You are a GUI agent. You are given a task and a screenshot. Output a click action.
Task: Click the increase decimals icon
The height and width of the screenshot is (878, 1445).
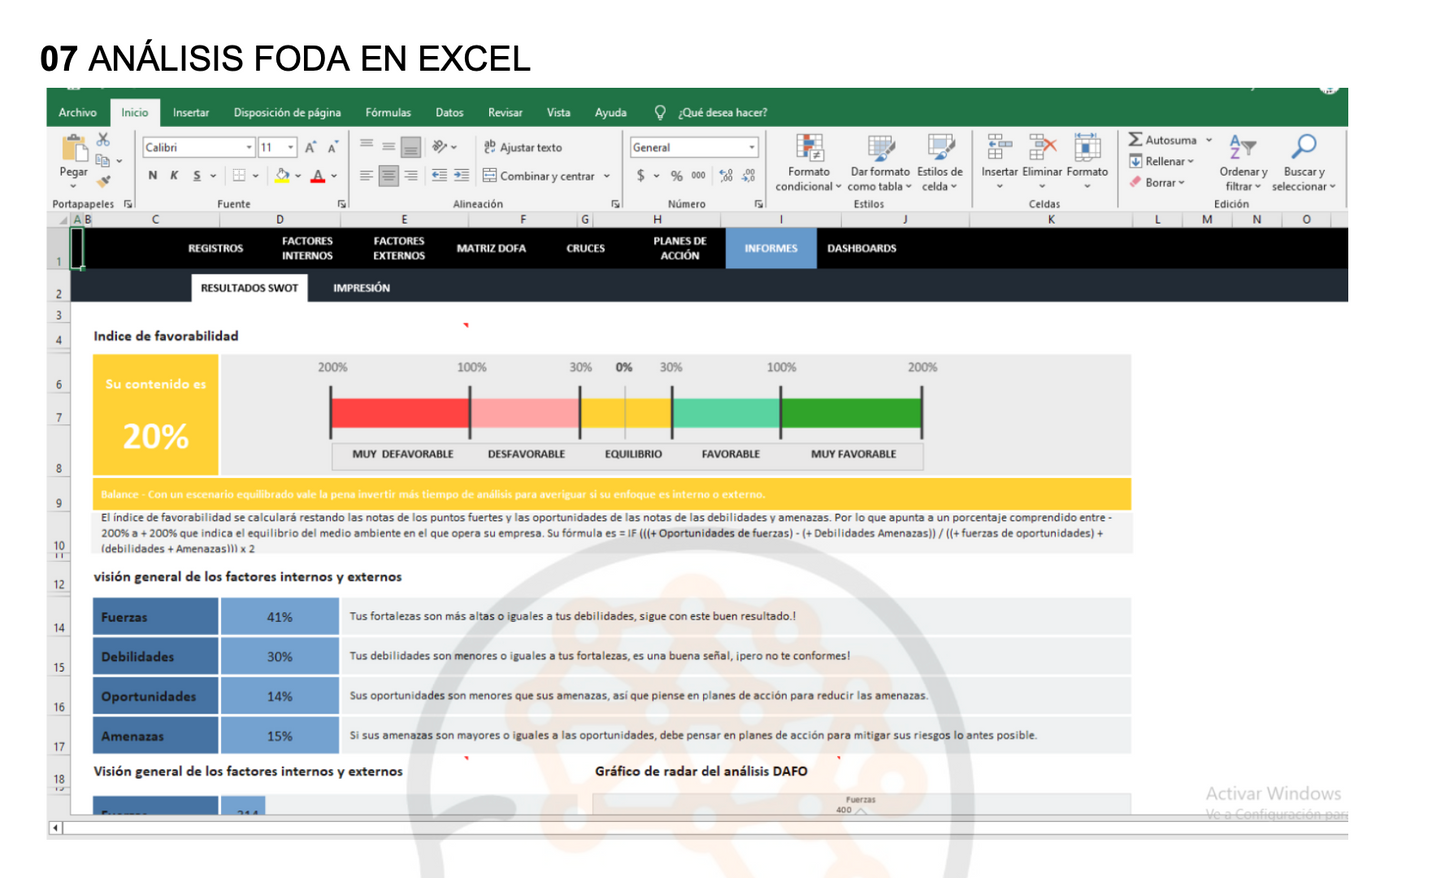[726, 176]
